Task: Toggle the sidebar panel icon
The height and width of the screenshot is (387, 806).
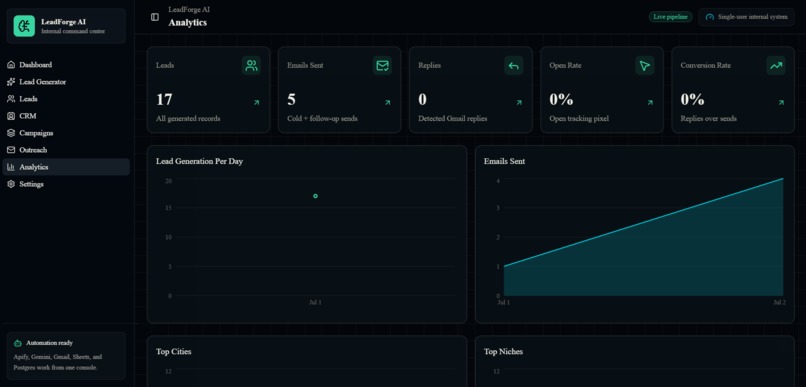Action: (155, 17)
